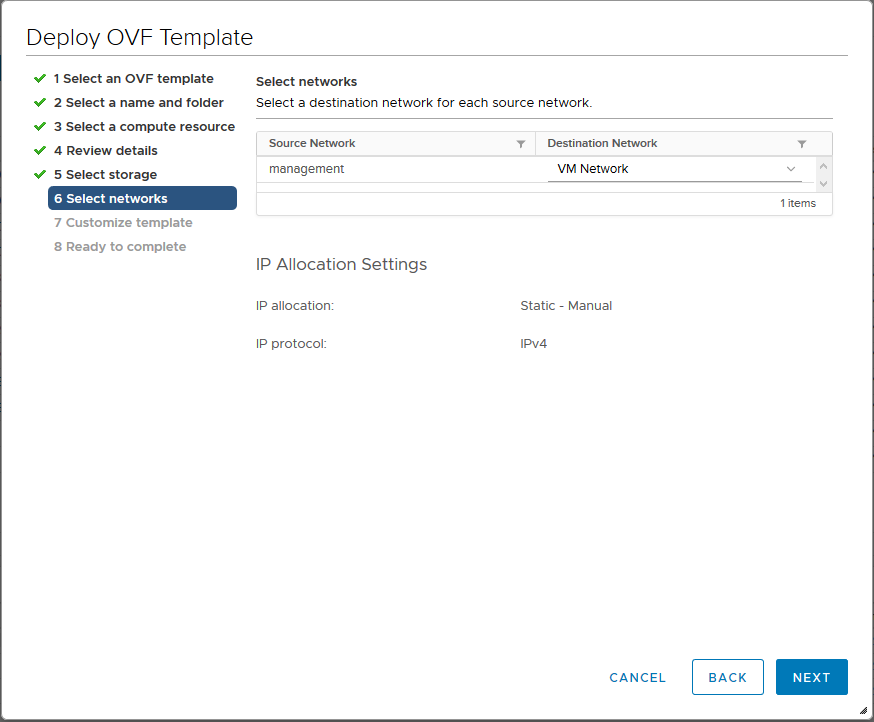Click the NEXT button
Image resolution: width=874 pixels, height=722 pixels.
click(x=812, y=677)
